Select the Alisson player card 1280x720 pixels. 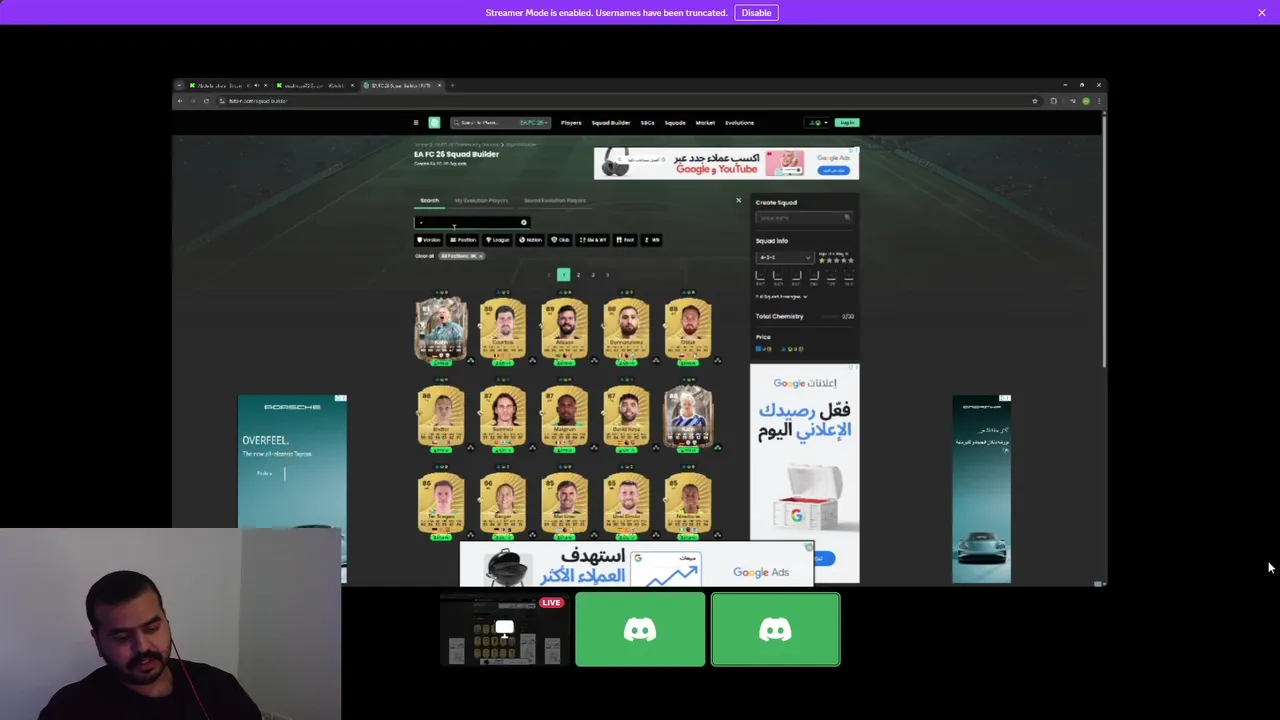[564, 327]
